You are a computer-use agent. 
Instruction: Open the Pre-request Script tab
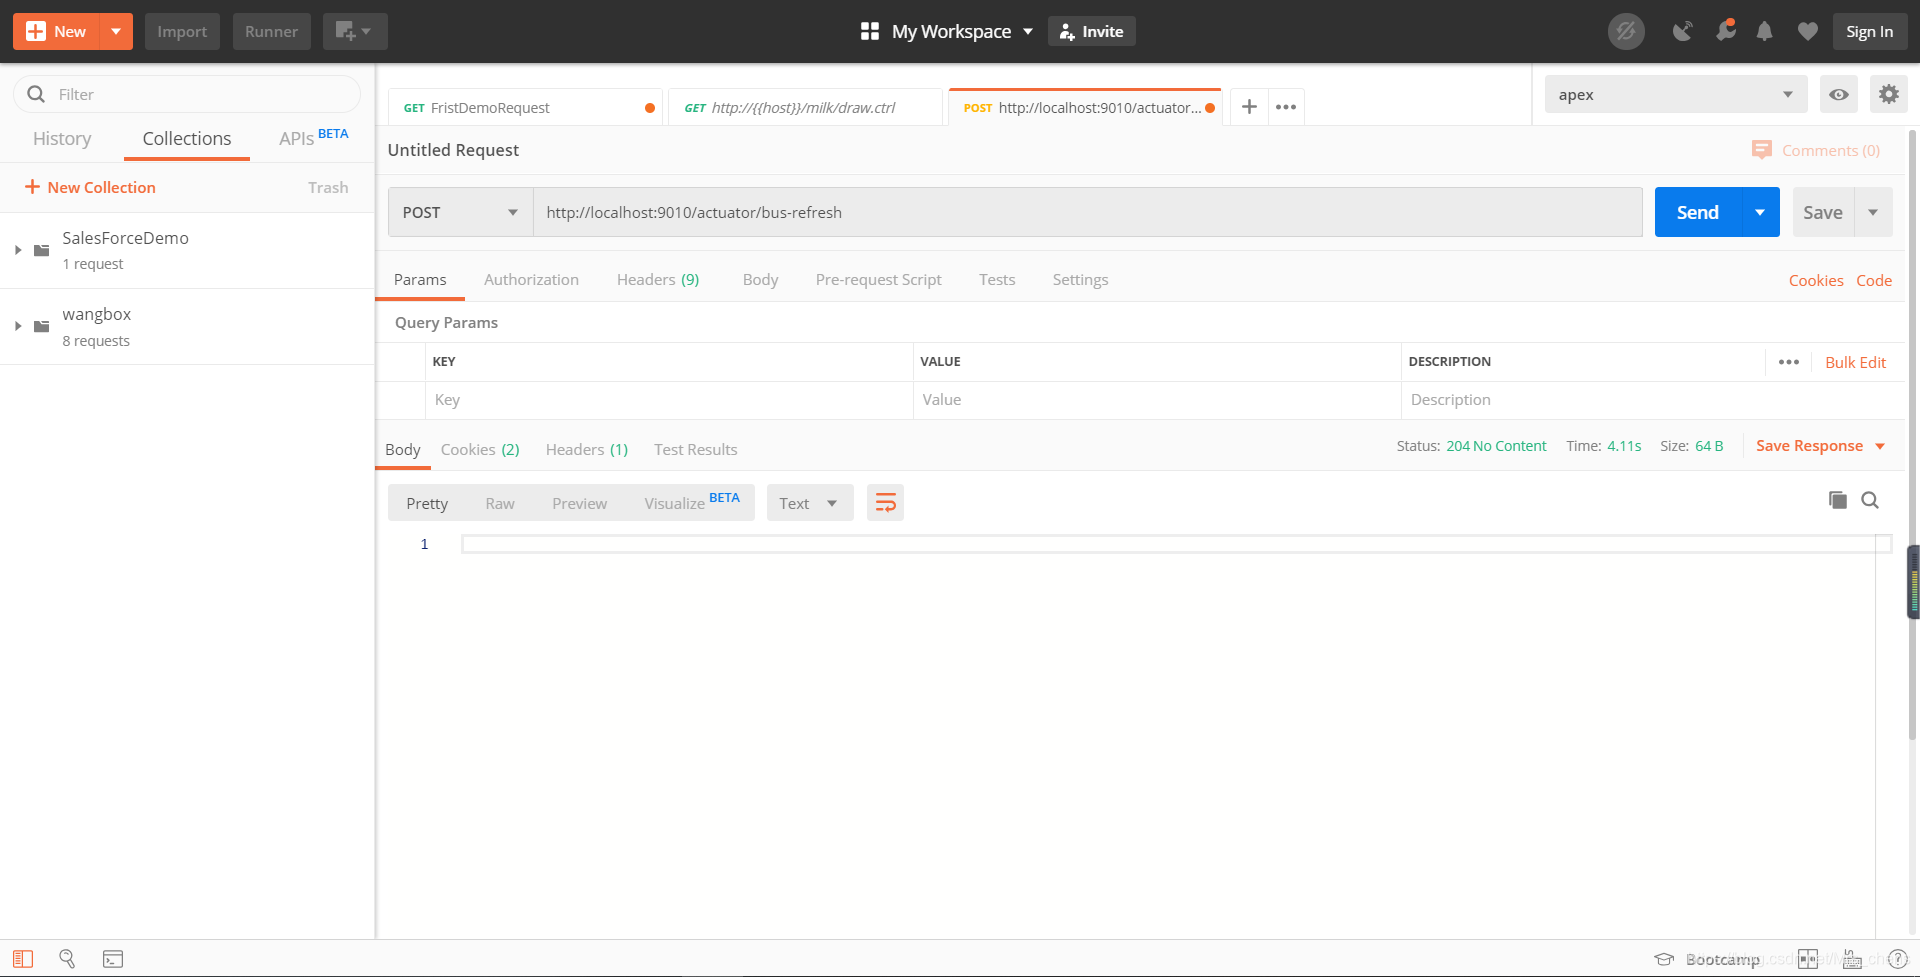tap(878, 280)
